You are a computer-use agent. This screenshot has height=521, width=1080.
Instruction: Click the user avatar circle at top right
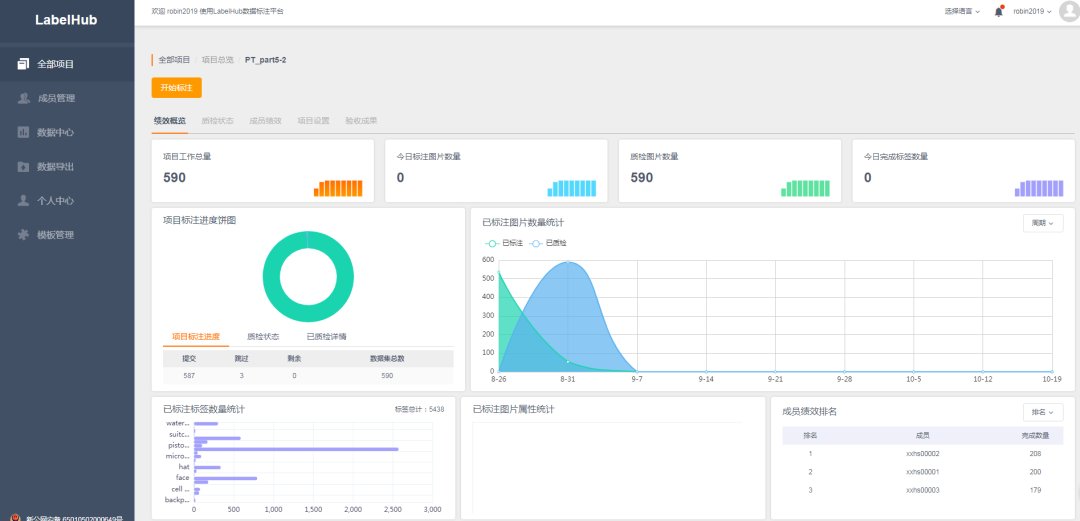pyautogui.click(x=1069, y=12)
